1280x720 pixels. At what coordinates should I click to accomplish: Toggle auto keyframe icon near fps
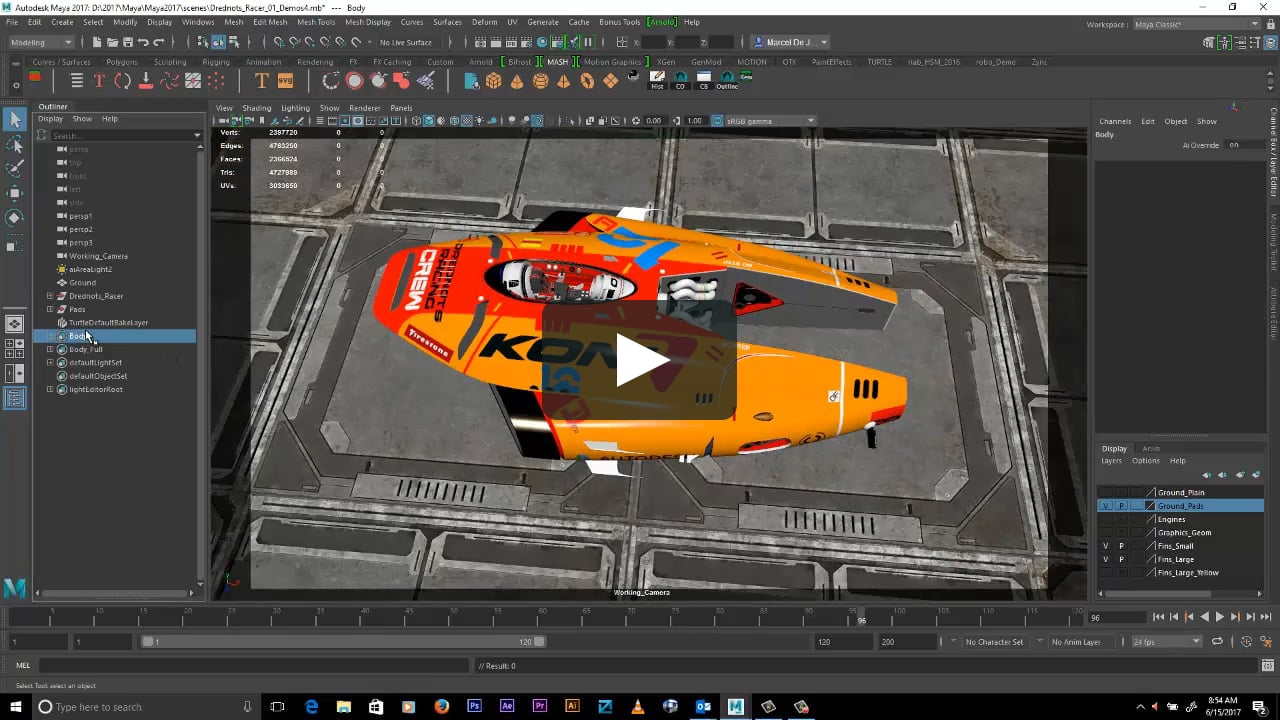point(1247,642)
